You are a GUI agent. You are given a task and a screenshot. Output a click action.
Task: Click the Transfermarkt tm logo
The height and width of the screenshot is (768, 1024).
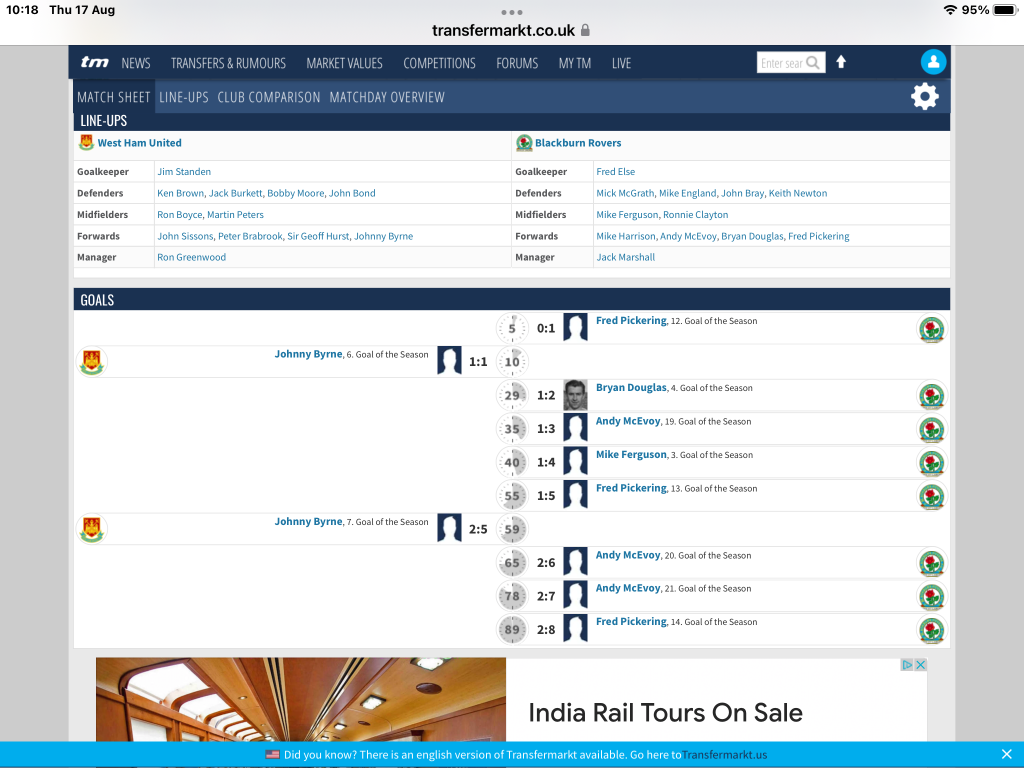click(x=95, y=63)
